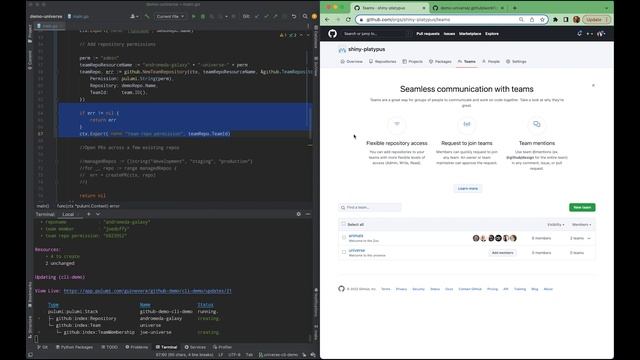This screenshot has height=360, width=640.
Task: Run the current file in the IDE
Action: point(193,16)
